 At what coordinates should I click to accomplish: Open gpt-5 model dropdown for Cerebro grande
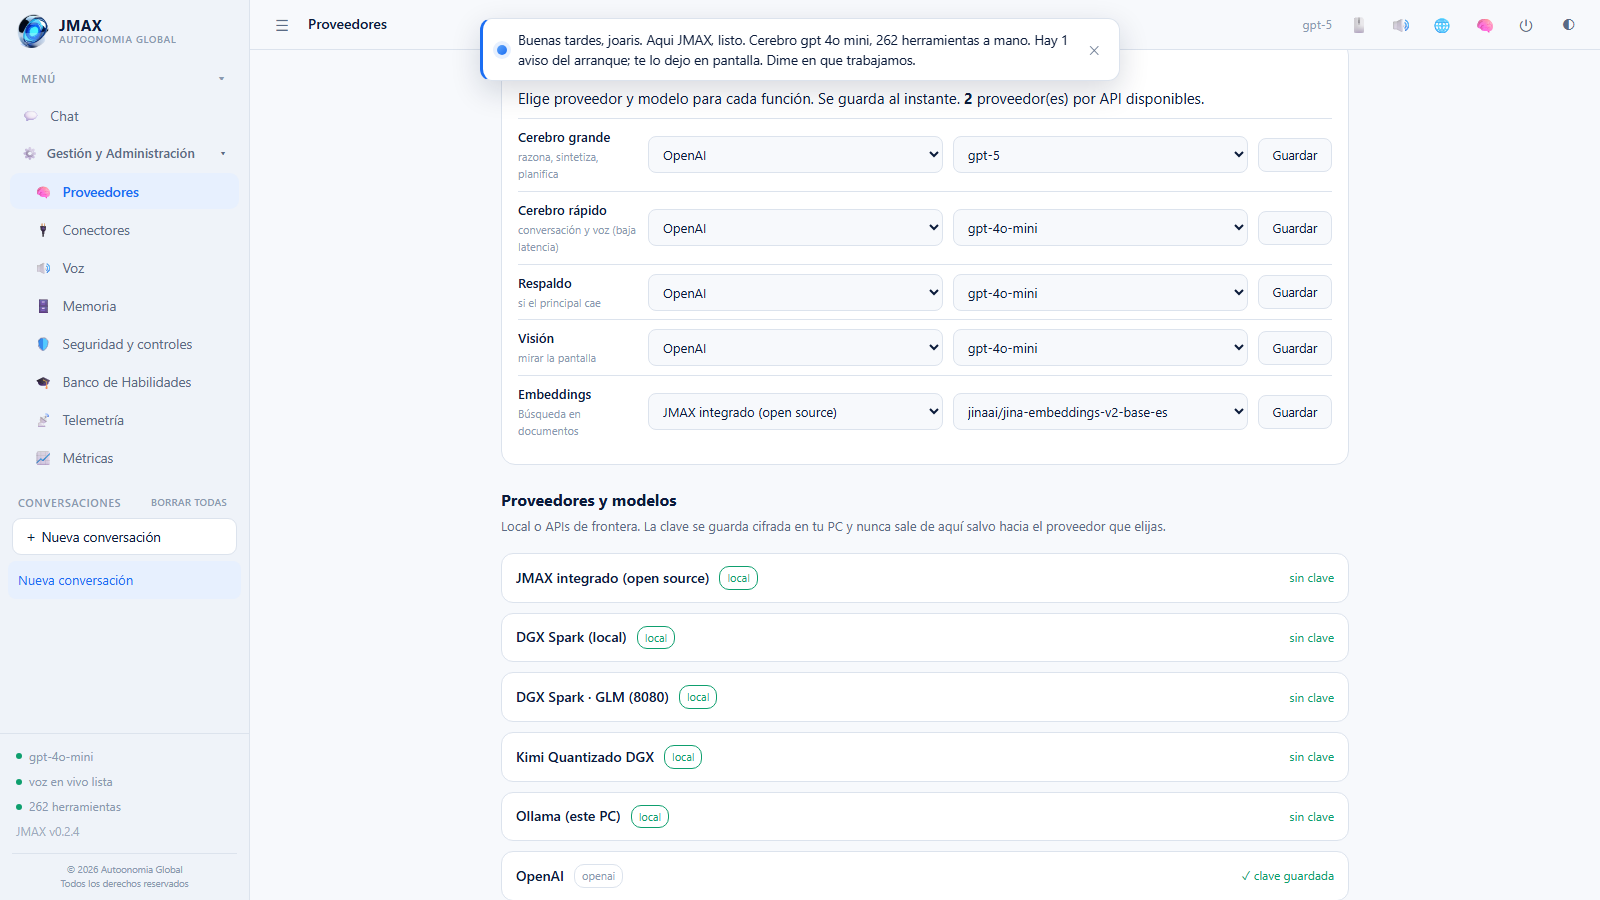click(x=1100, y=155)
